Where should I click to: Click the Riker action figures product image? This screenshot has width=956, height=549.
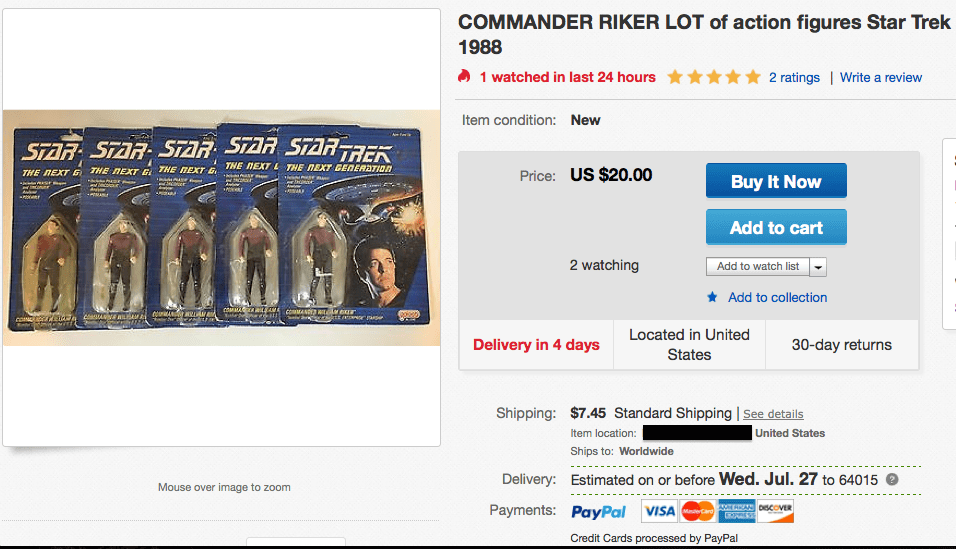coord(222,227)
